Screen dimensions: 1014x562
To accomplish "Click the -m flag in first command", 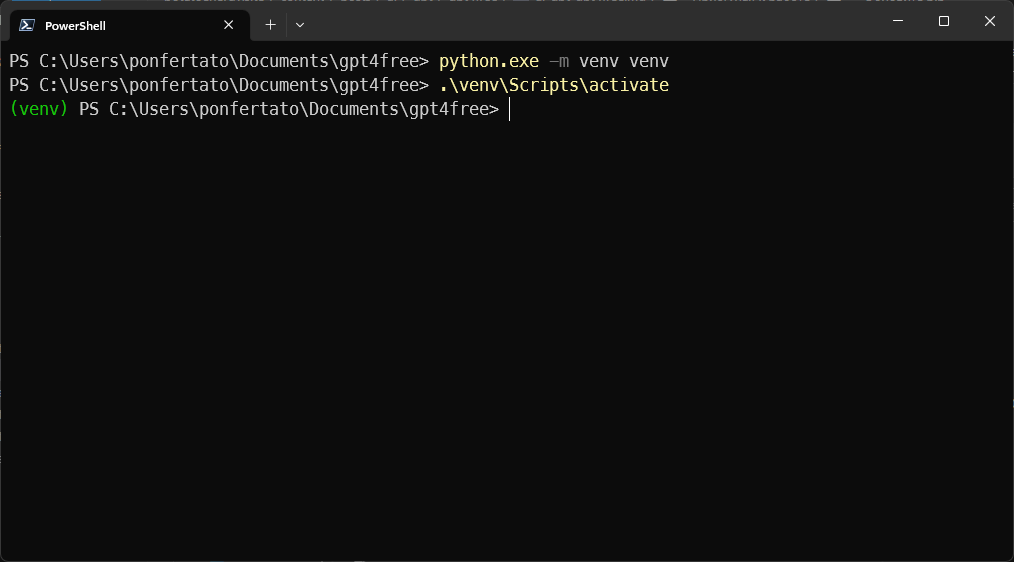I will [x=558, y=61].
